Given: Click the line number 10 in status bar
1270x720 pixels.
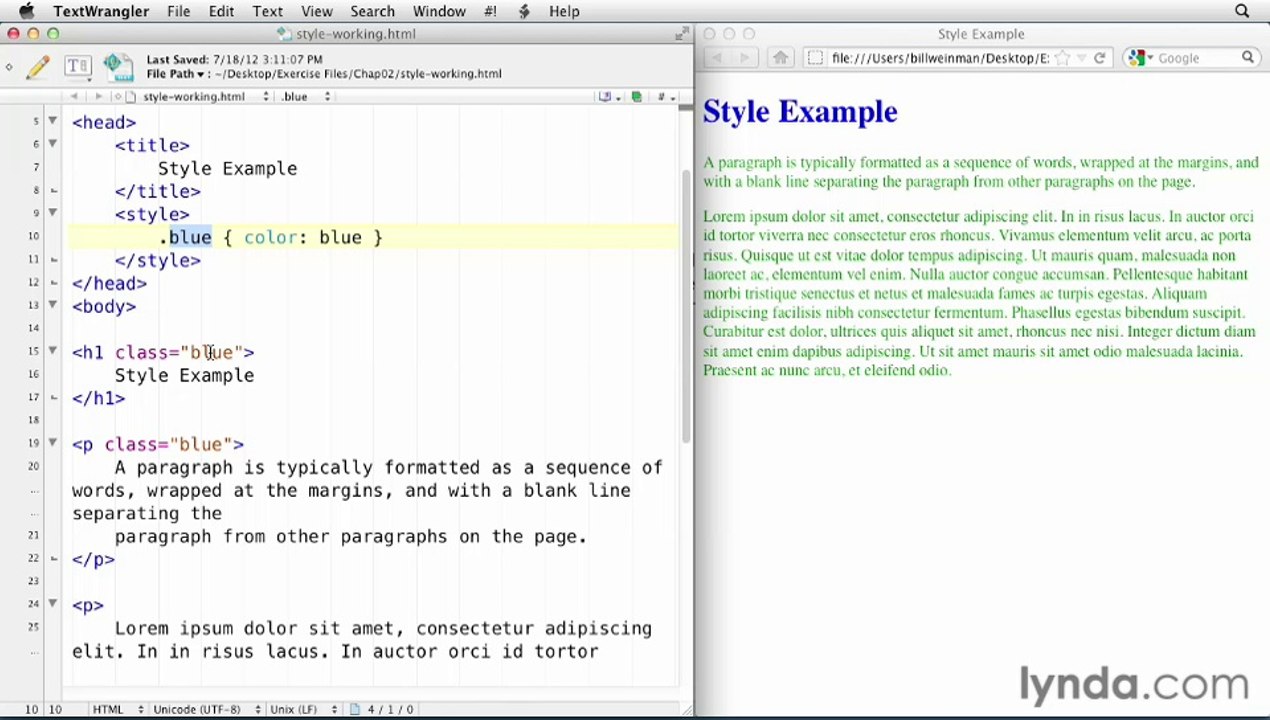Looking at the screenshot, I should click(x=32, y=709).
